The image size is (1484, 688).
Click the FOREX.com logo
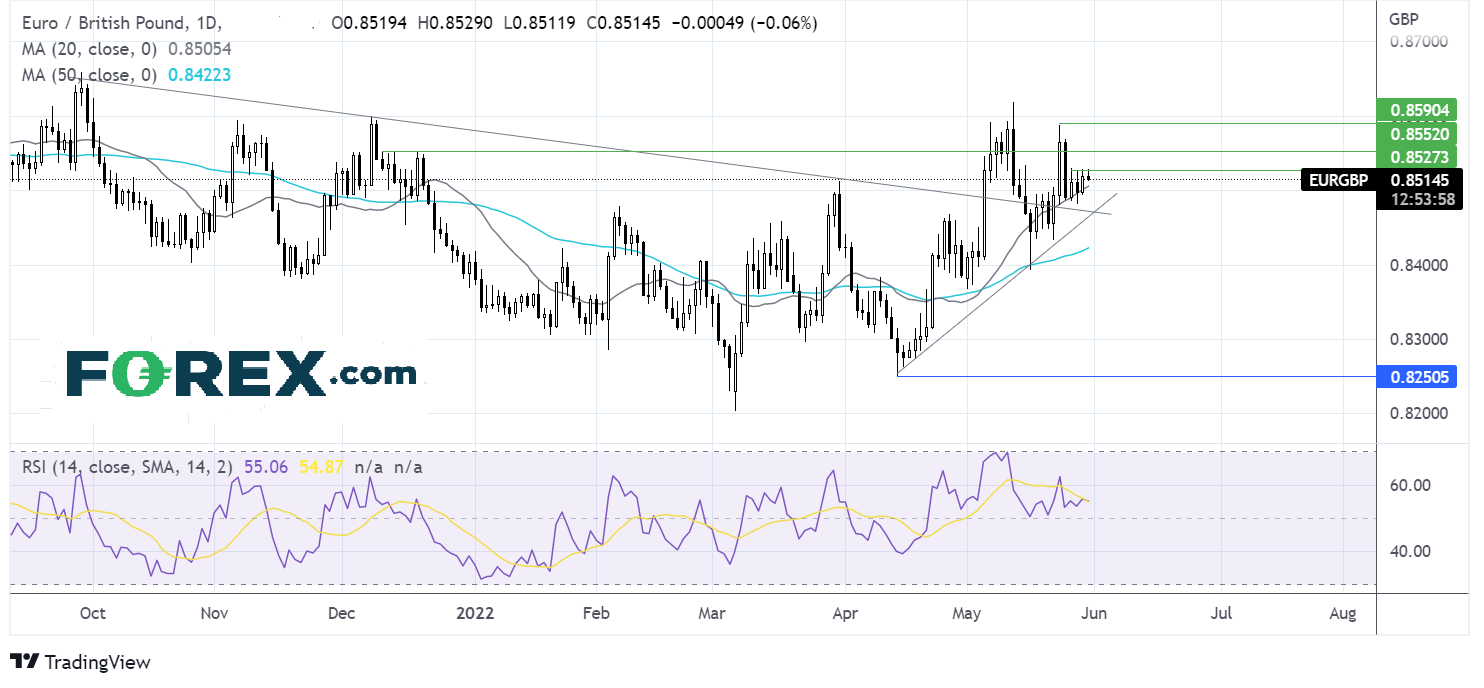pyautogui.click(x=241, y=374)
